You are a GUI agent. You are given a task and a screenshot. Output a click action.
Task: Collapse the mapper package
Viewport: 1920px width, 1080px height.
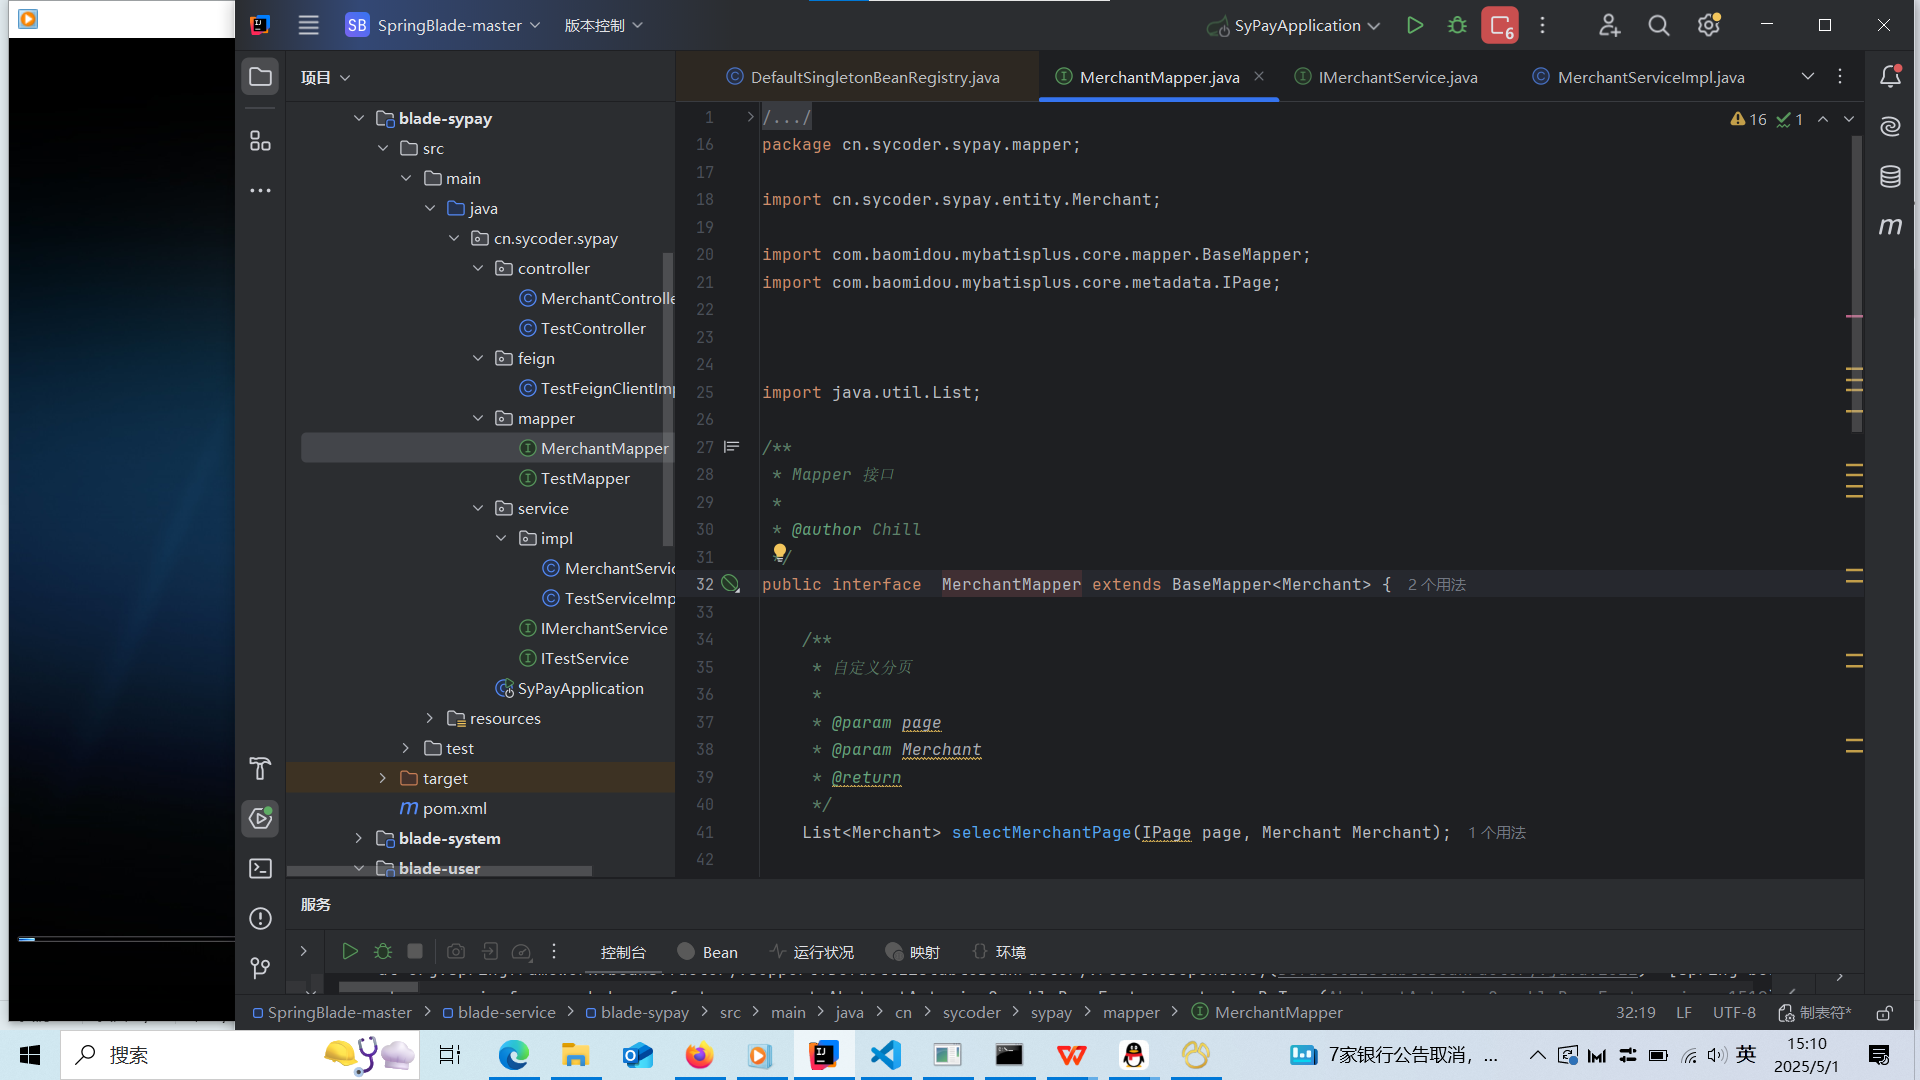coord(478,418)
